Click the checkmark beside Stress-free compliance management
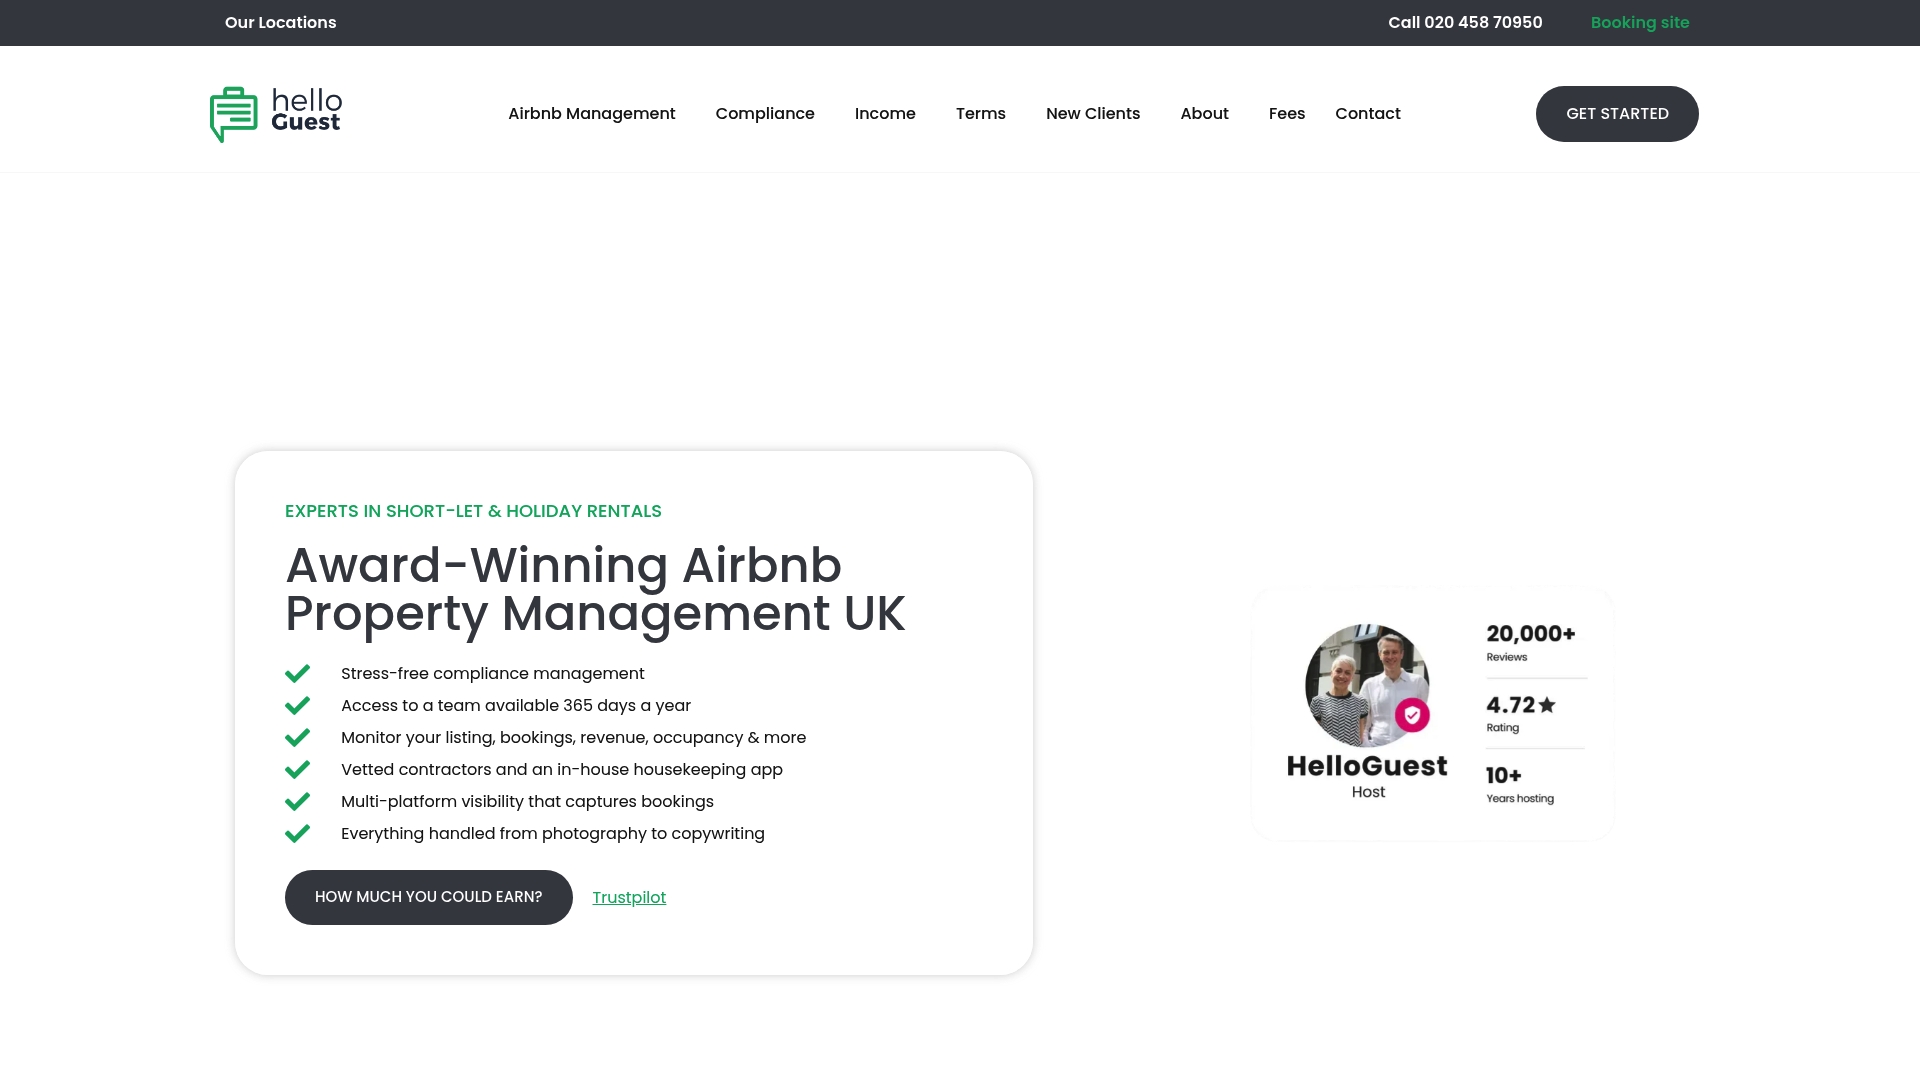Screen dimensions: 1920x1080 297,674
